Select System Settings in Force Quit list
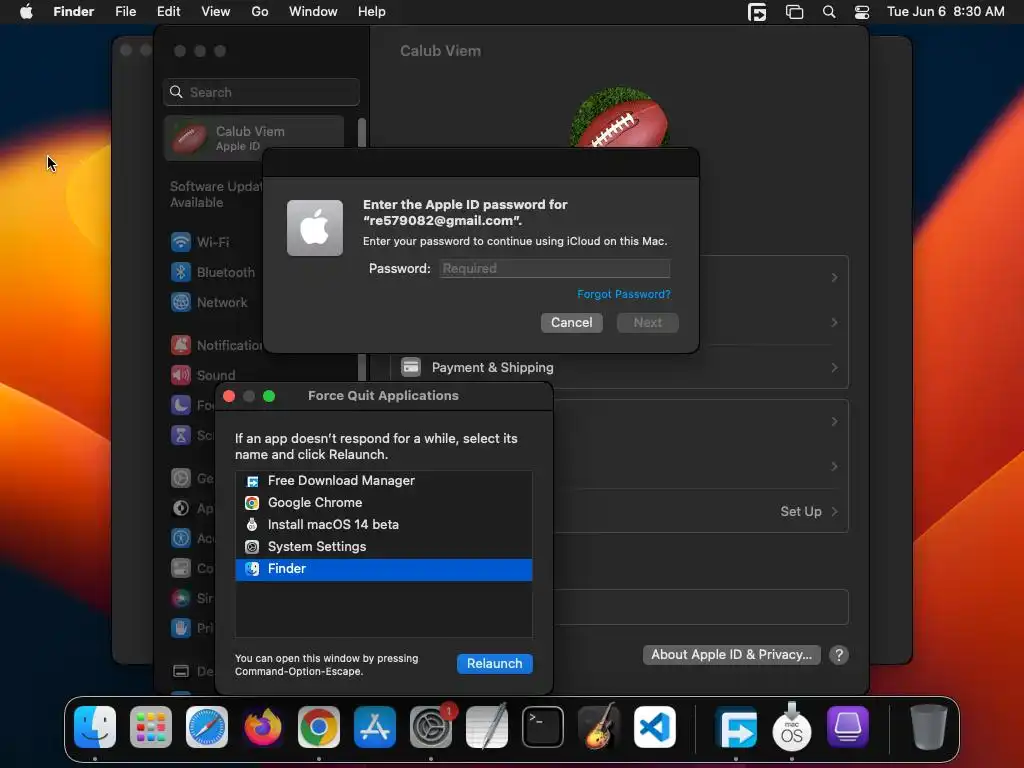The width and height of the screenshot is (1024, 768). tap(384, 547)
